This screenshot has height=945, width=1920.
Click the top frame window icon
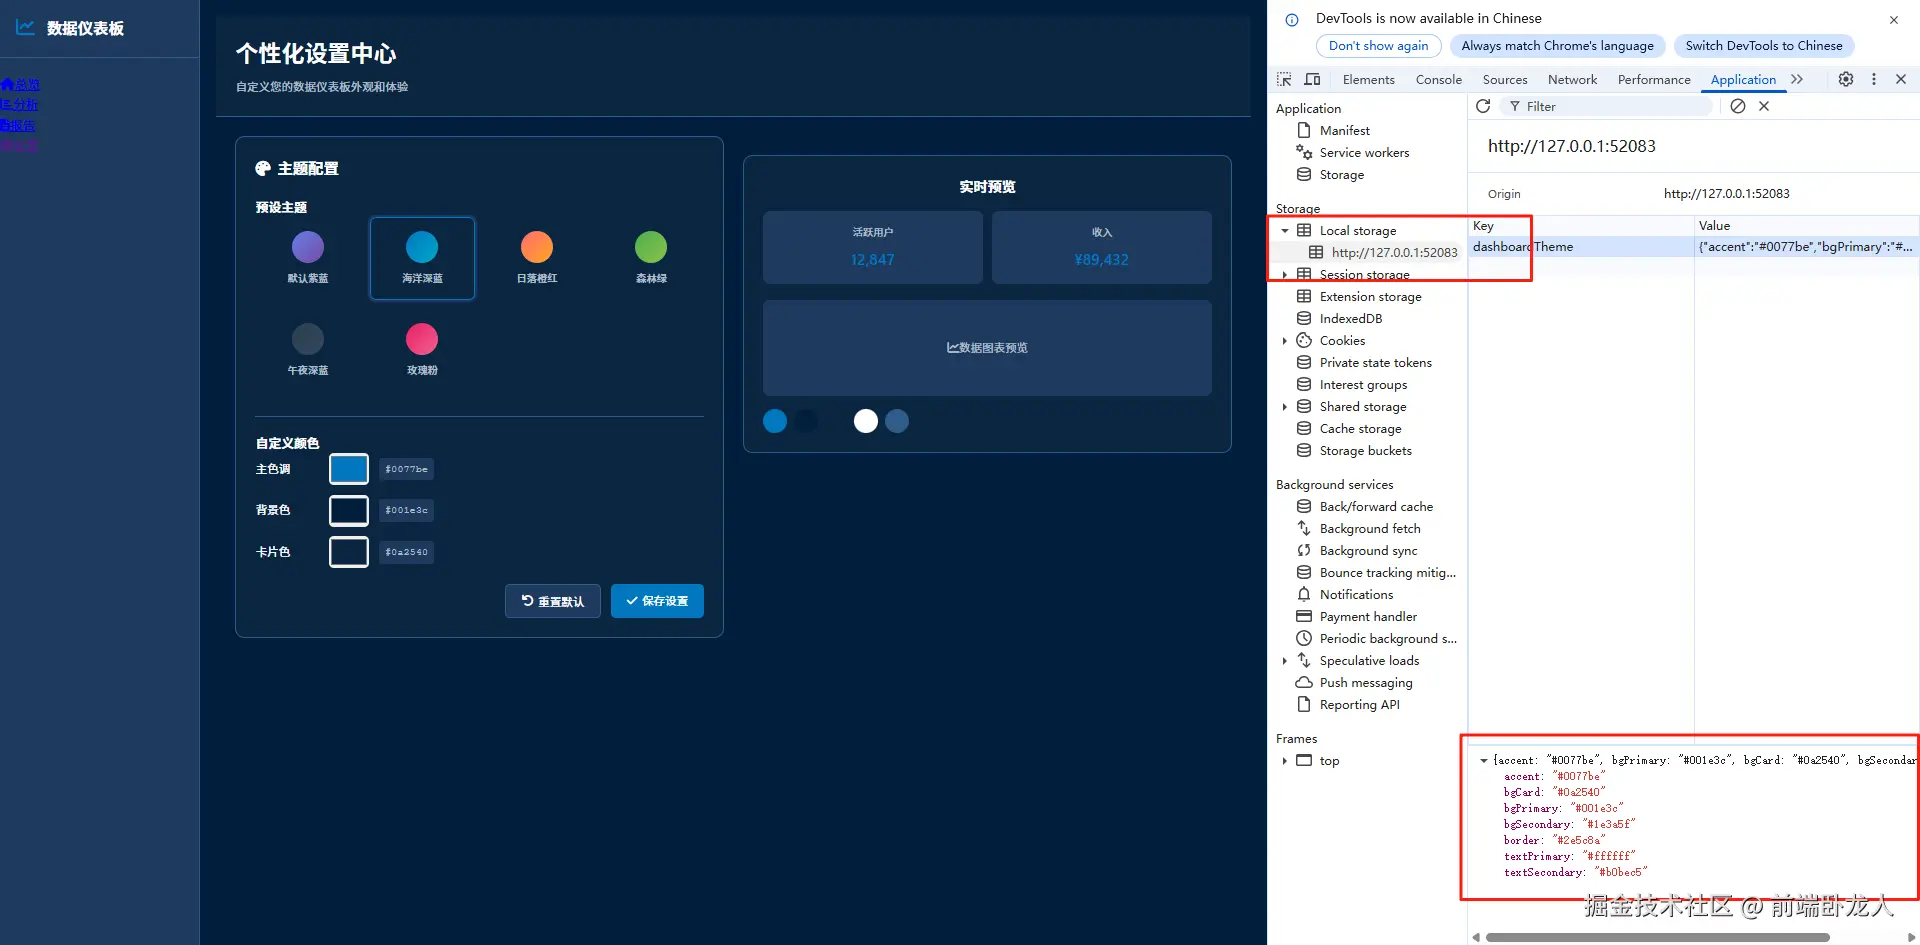pyautogui.click(x=1304, y=760)
